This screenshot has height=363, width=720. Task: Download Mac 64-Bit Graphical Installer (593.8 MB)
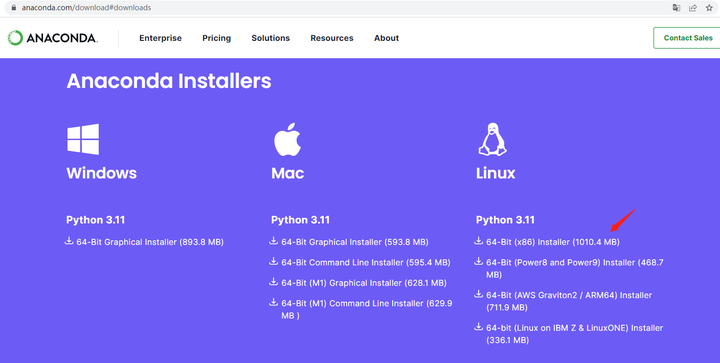click(354, 242)
